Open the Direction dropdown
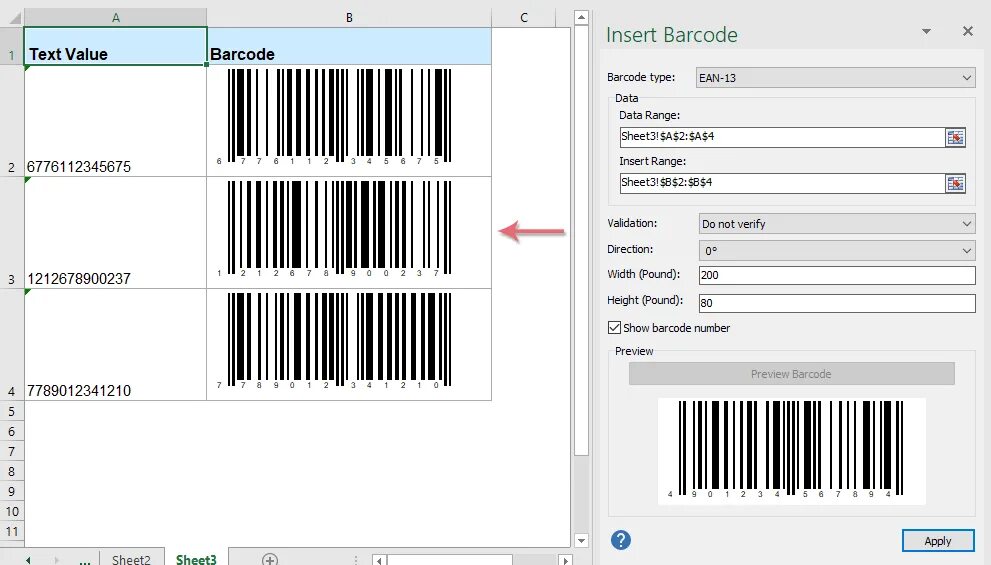The width and height of the screenshot is (991, 565). point(837,250)
